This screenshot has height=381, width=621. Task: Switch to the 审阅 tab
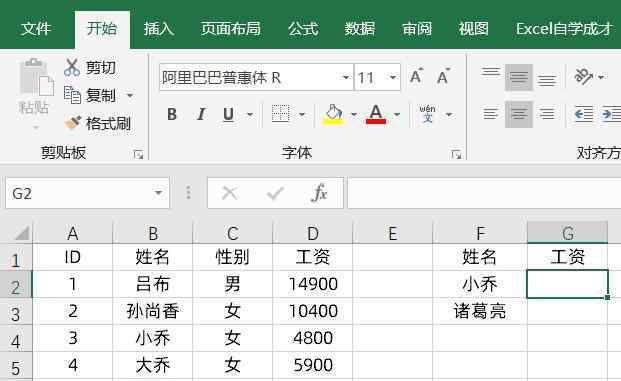point(417,29)
